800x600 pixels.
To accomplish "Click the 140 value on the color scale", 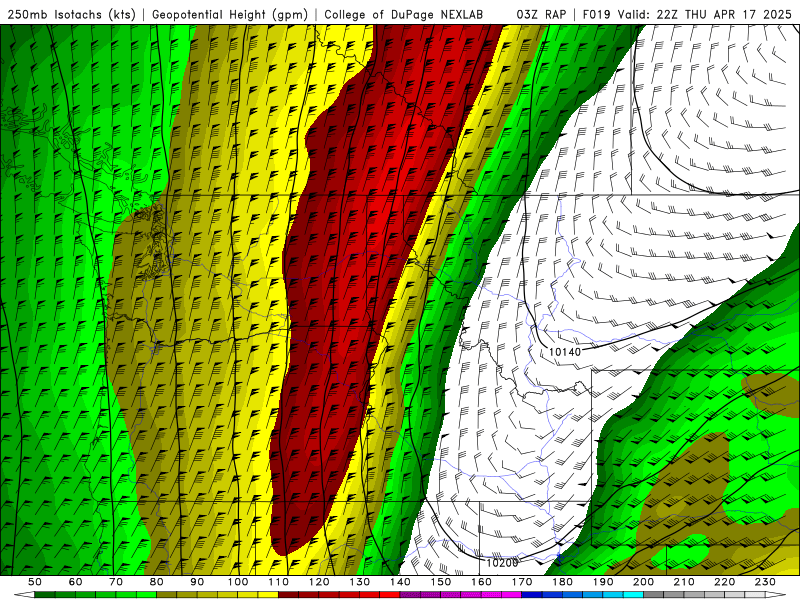I will [400, 582].
